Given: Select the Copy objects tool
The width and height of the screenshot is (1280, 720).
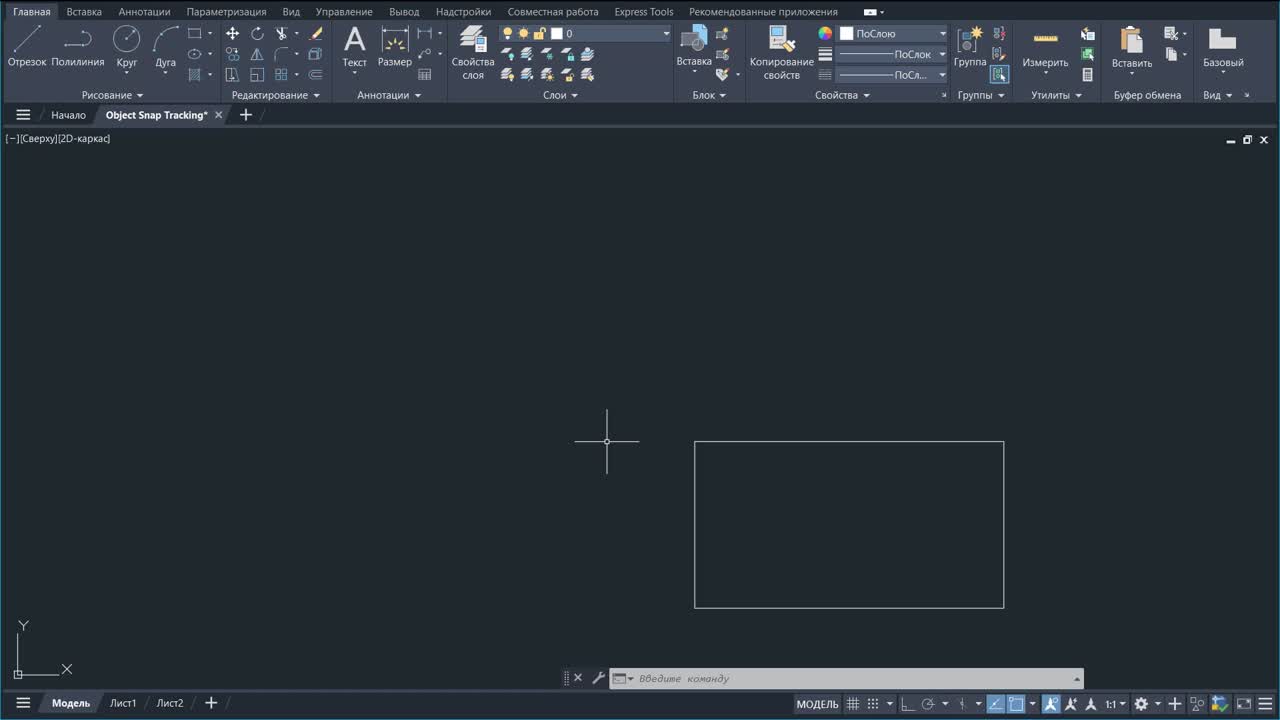Looking at the screenshot, I should [232, 54].
